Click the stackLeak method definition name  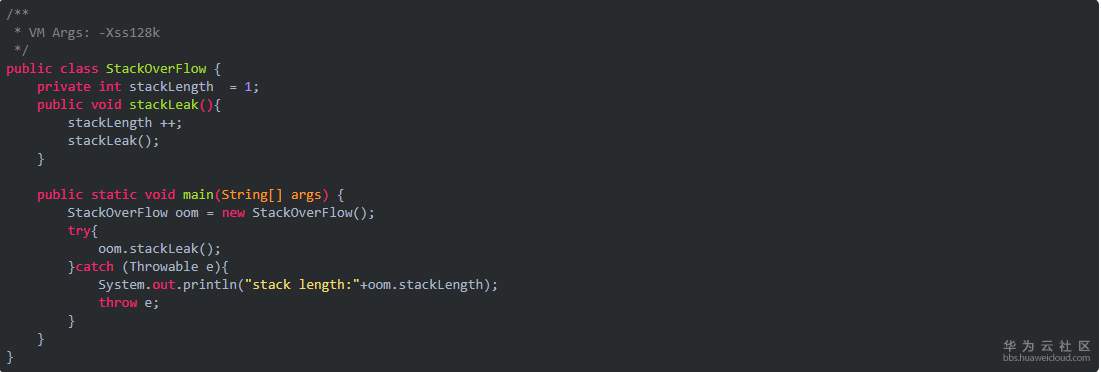(x=164, y=105)
